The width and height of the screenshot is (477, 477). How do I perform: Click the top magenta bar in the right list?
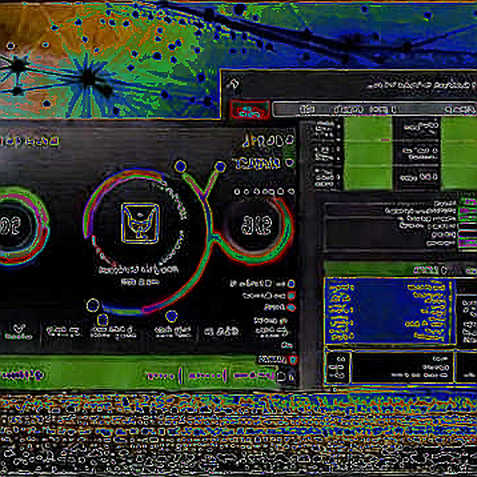click(468, 202)
